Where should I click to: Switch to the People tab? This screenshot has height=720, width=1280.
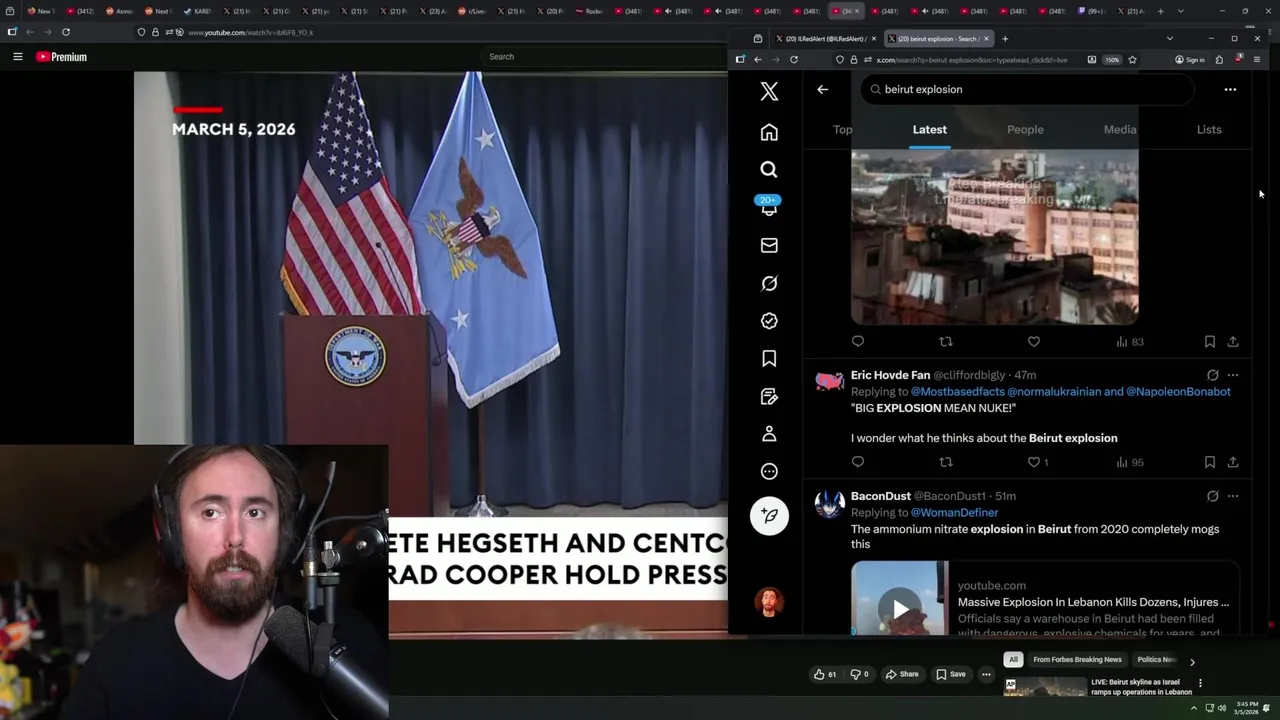[x=1025, y=130]
